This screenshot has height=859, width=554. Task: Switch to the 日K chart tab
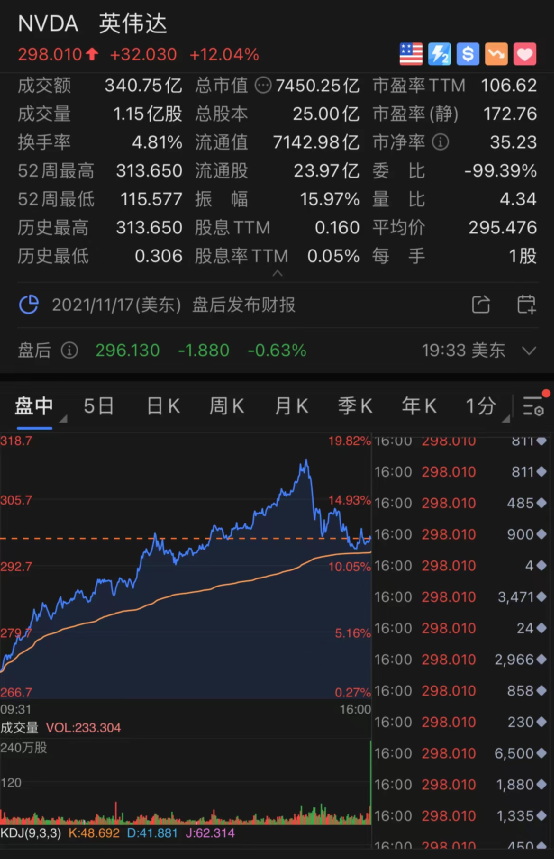point(163,406)
